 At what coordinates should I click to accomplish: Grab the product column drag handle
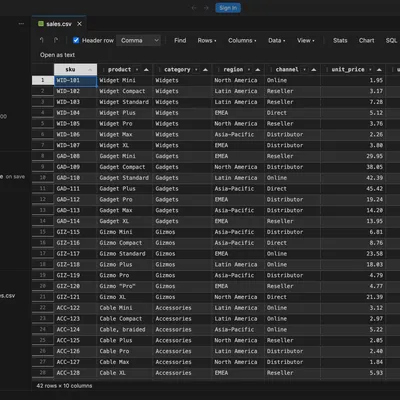click(104, 70)
